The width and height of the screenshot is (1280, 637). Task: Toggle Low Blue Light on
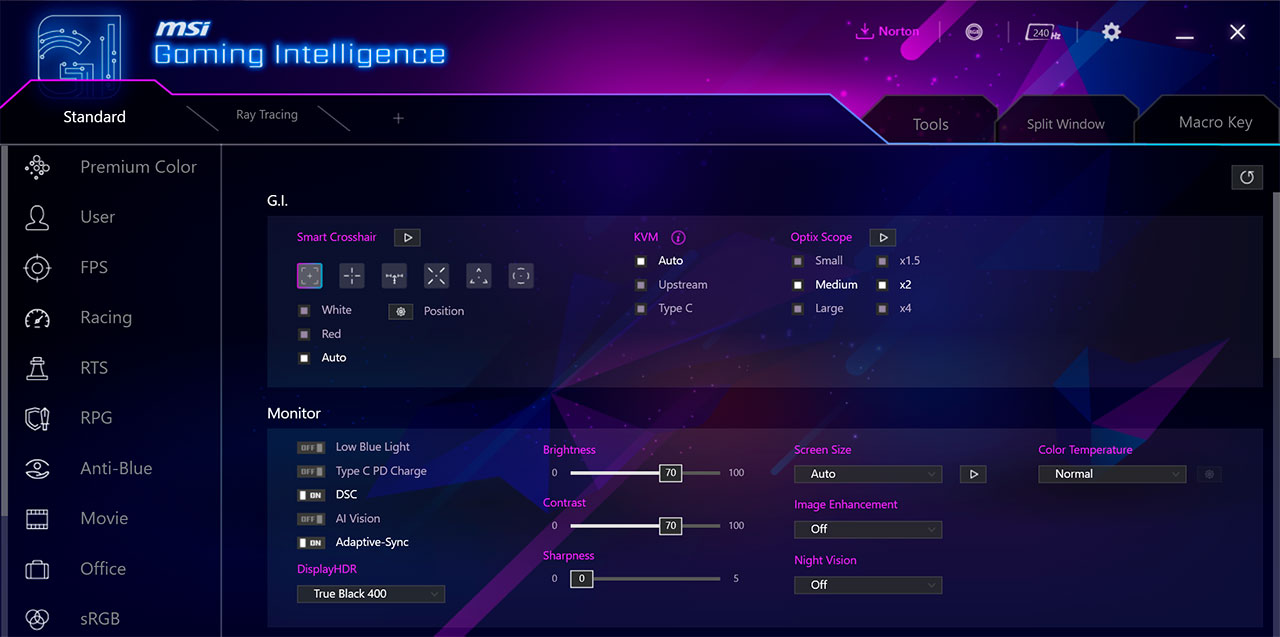311,447
